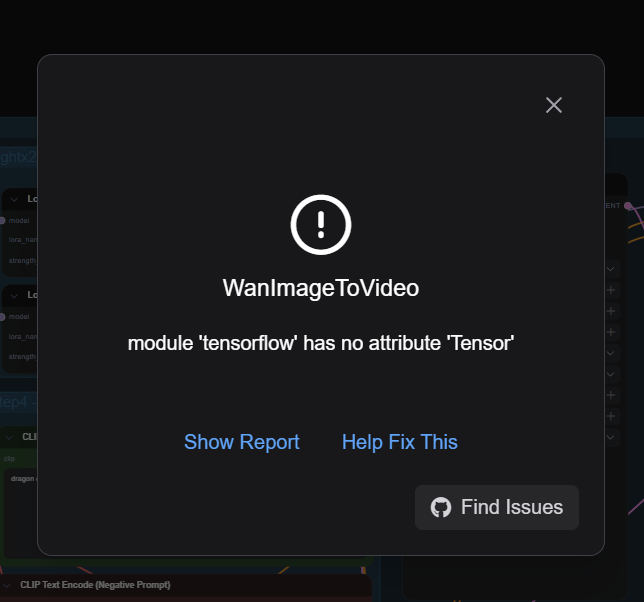The width and height of the screenshot is (644, 602).
Task: Click the lowest plus button in right panel
Action: pos(611,416)
